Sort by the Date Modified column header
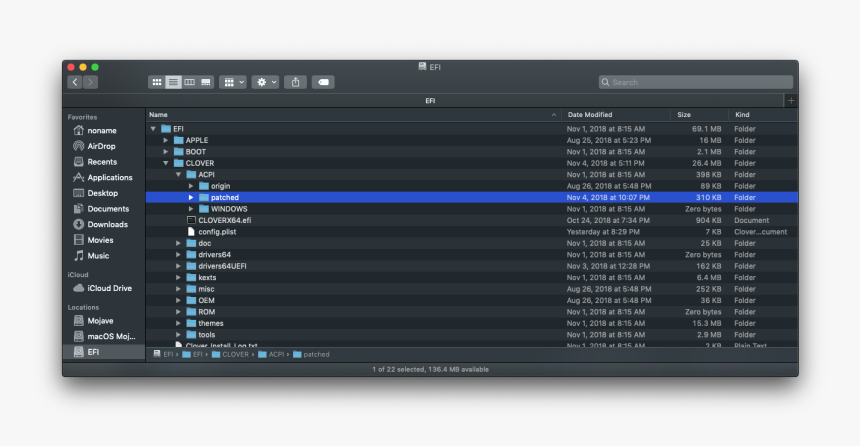Viewport: 860px width, 446px height. click(615, 115)
